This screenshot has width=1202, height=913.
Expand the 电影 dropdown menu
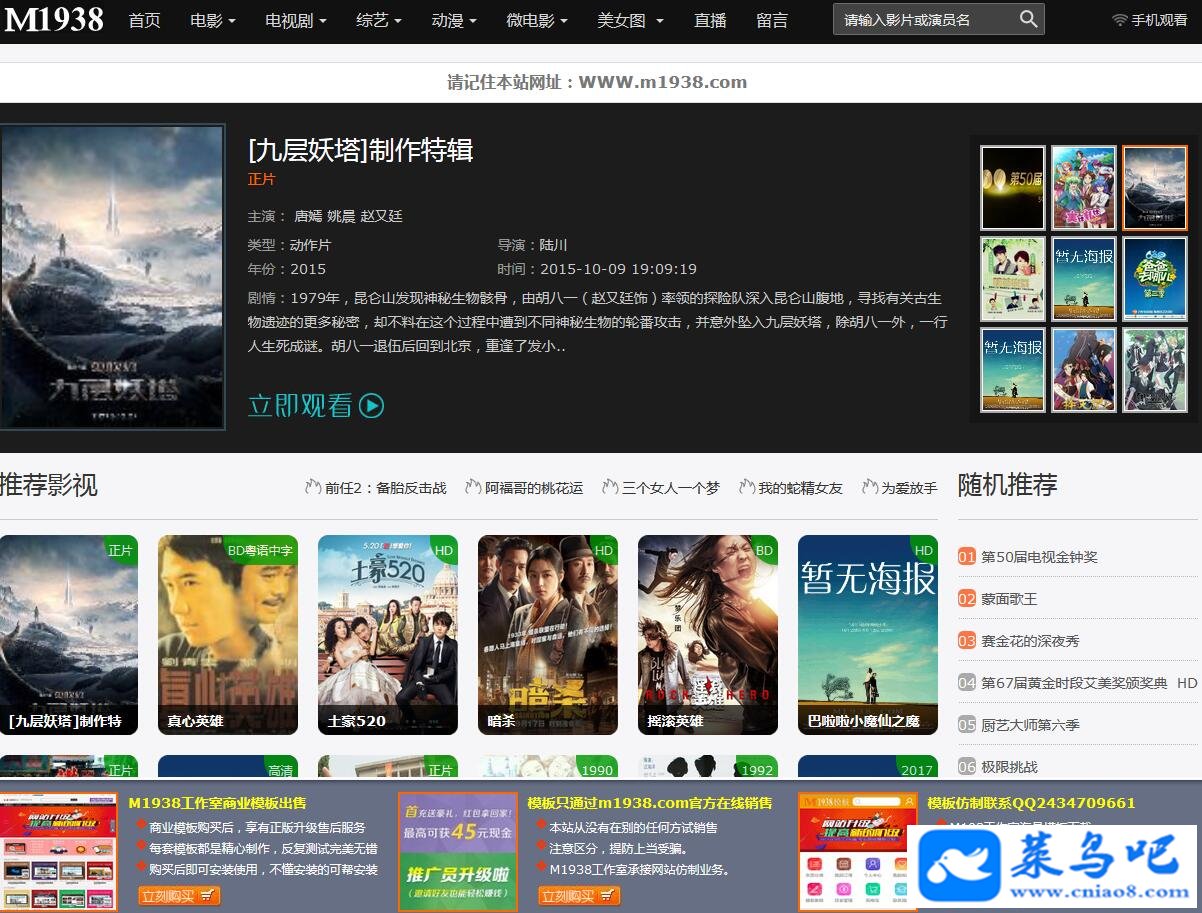coord(213,20)
